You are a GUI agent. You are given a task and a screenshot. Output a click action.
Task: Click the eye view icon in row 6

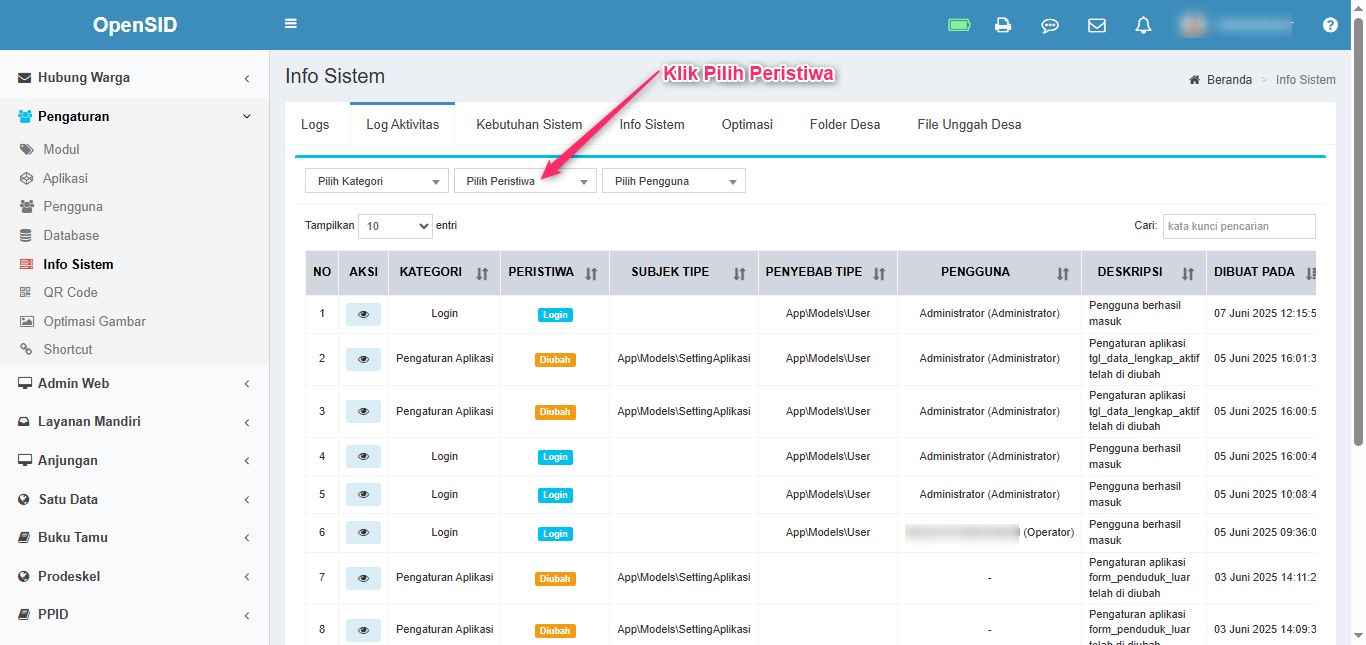pos(363,532)
